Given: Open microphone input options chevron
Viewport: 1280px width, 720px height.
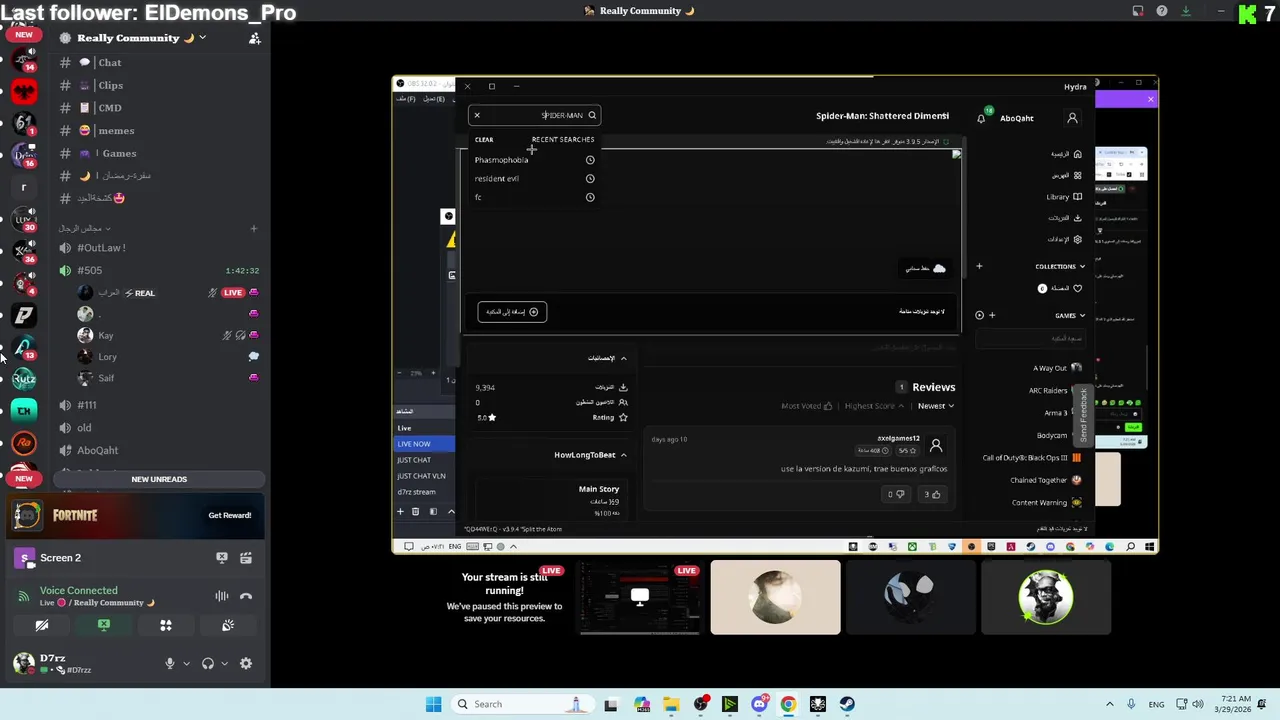Looking at the screenshot, I should click(x=185, y=663).
